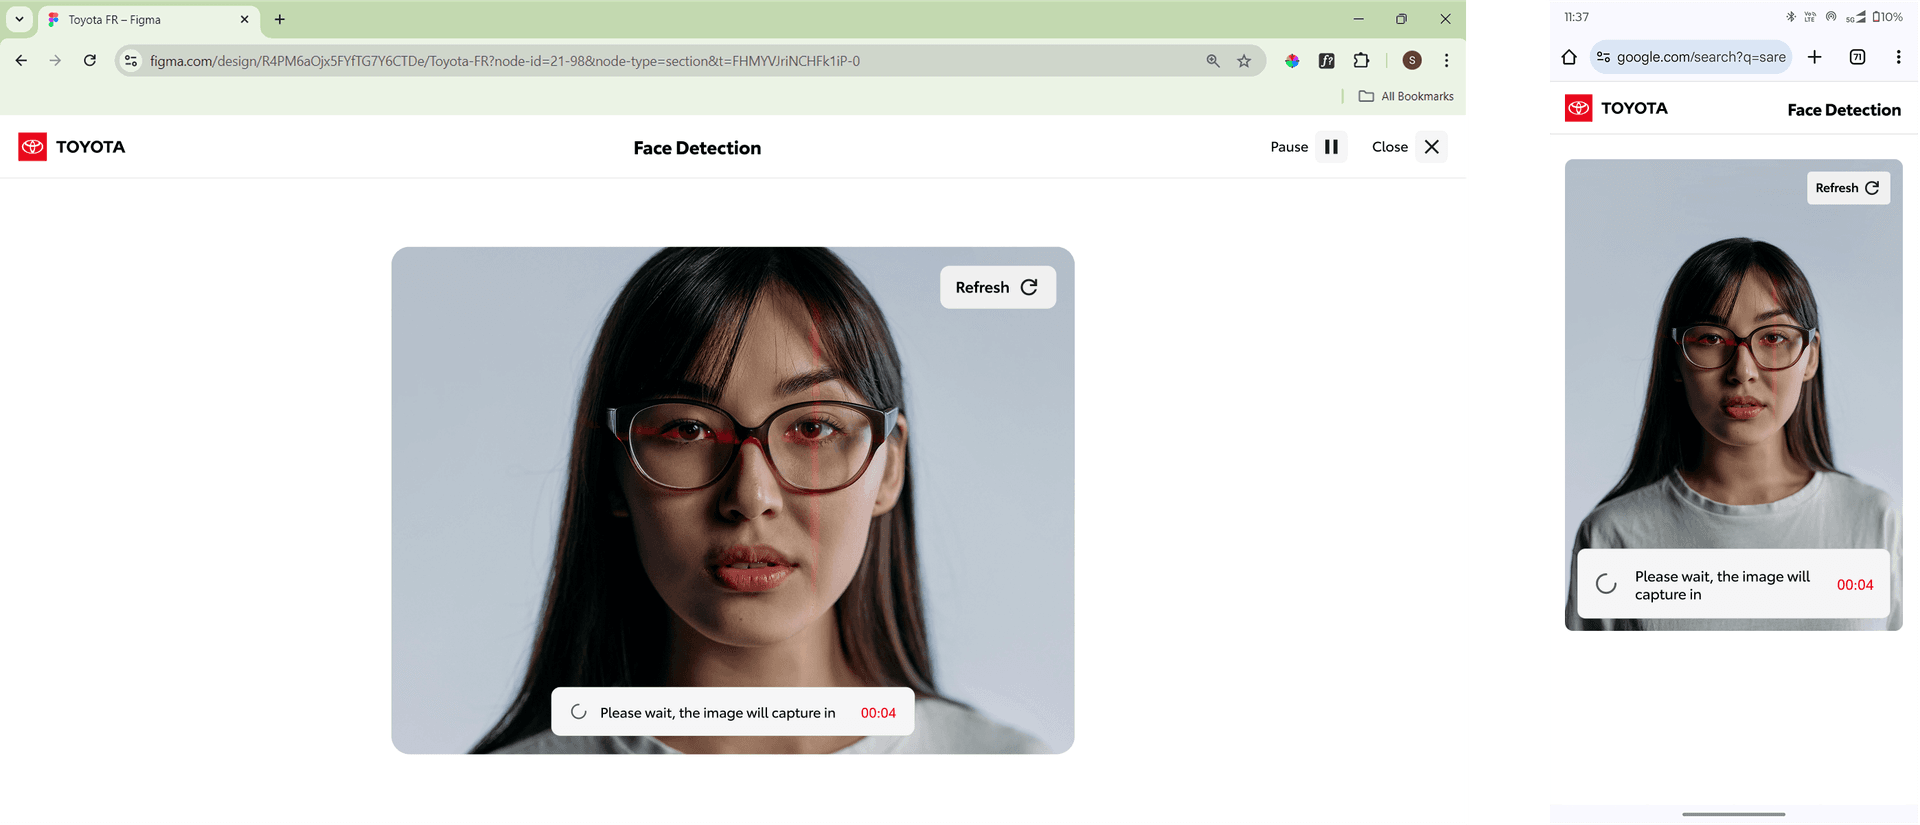The height and width of the screenshot is (825, 1920).
Task: Click the zoom magnifier icon in address bar
Action: coord(1213,61)
